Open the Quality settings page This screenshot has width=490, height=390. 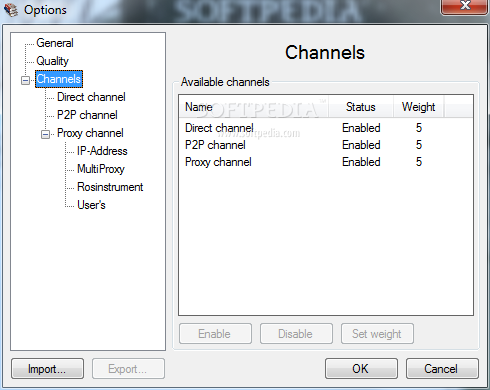52,61
